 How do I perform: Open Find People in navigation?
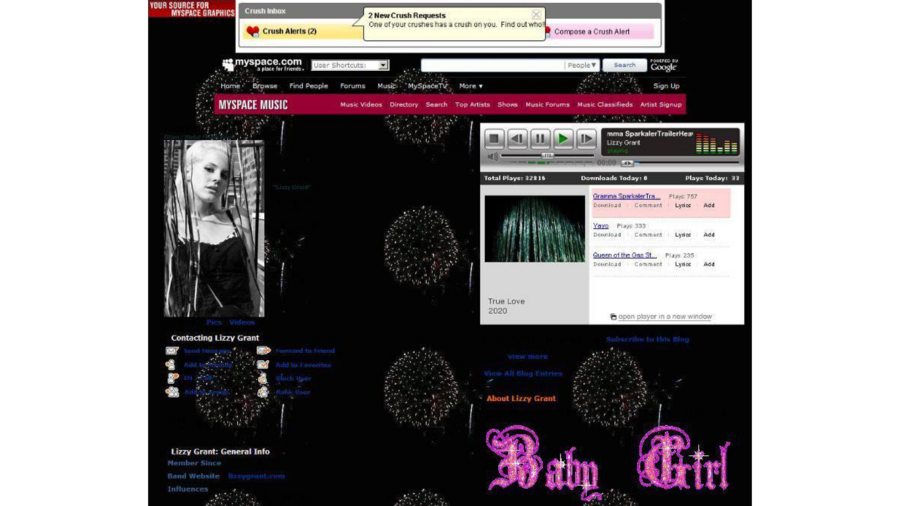click(x=308, y=86)
